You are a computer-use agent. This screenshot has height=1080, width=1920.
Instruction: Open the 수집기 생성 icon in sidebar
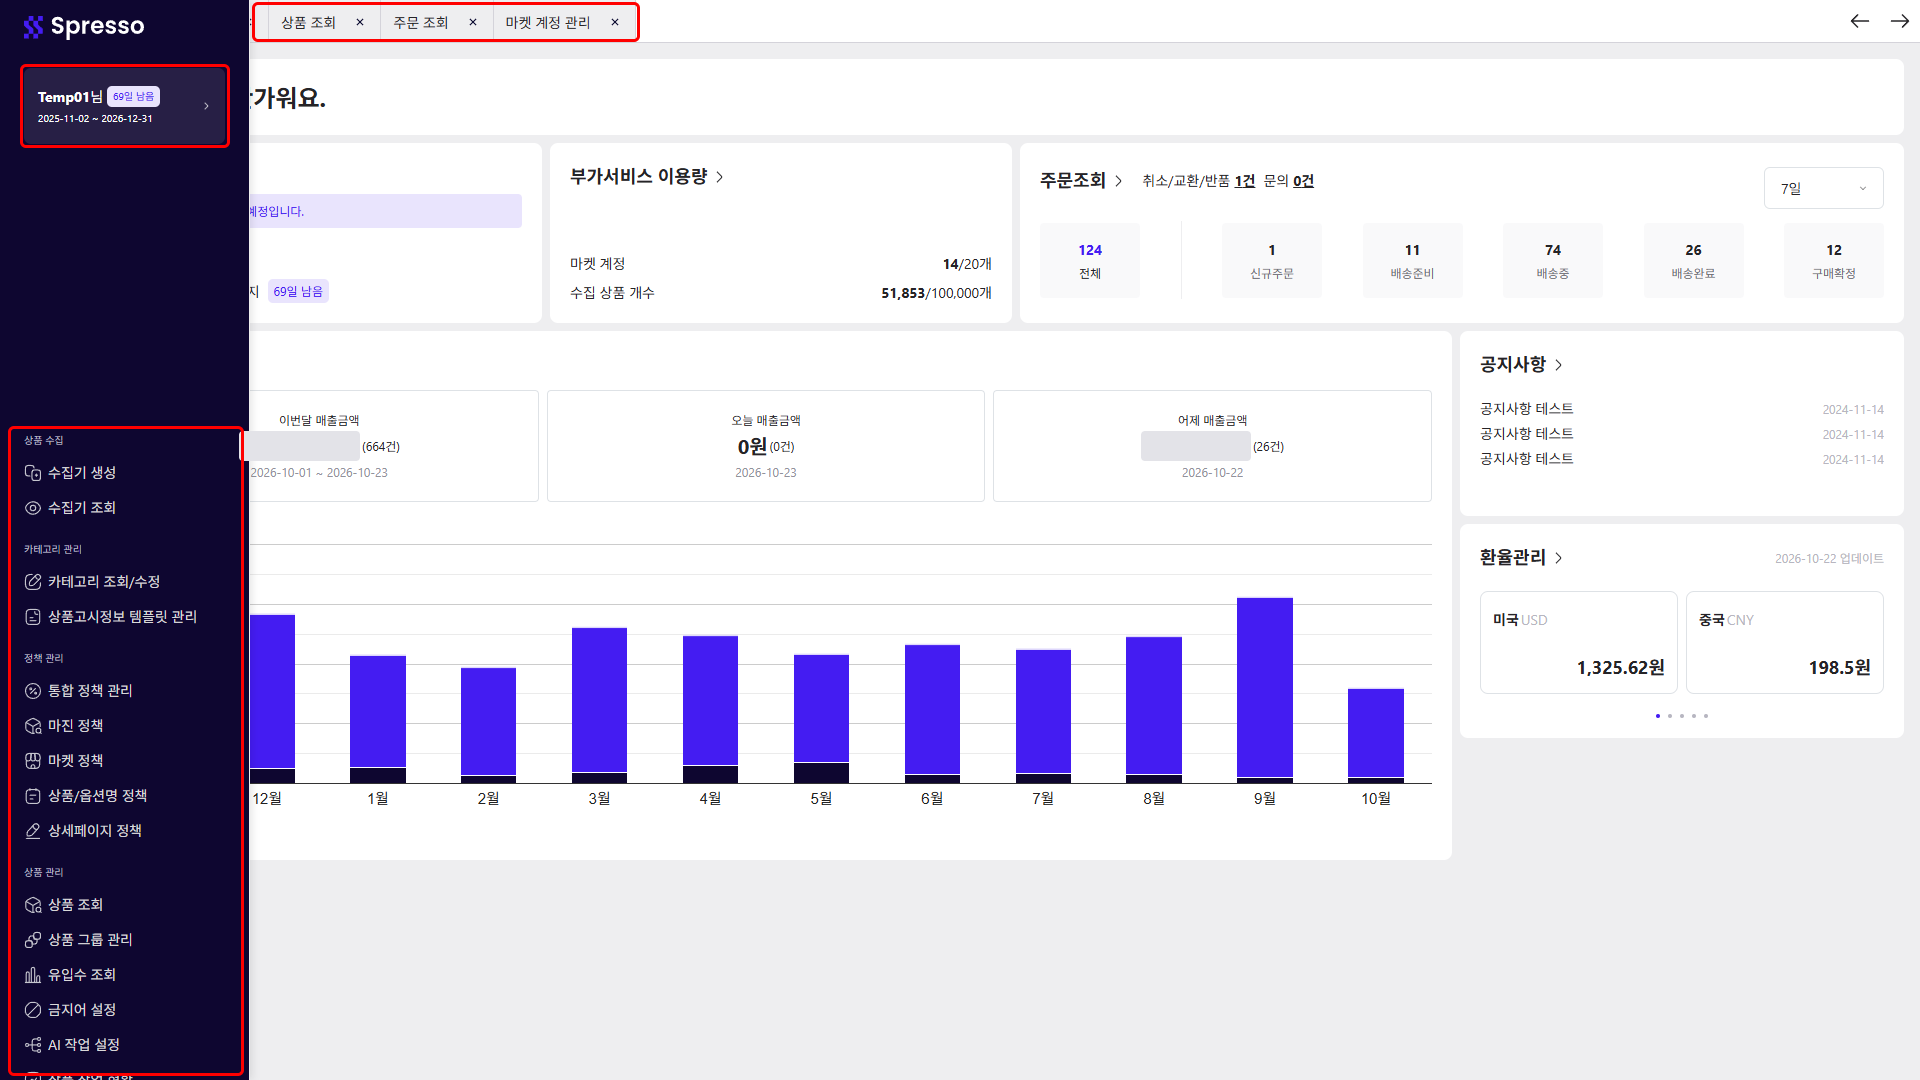(33, 473)
